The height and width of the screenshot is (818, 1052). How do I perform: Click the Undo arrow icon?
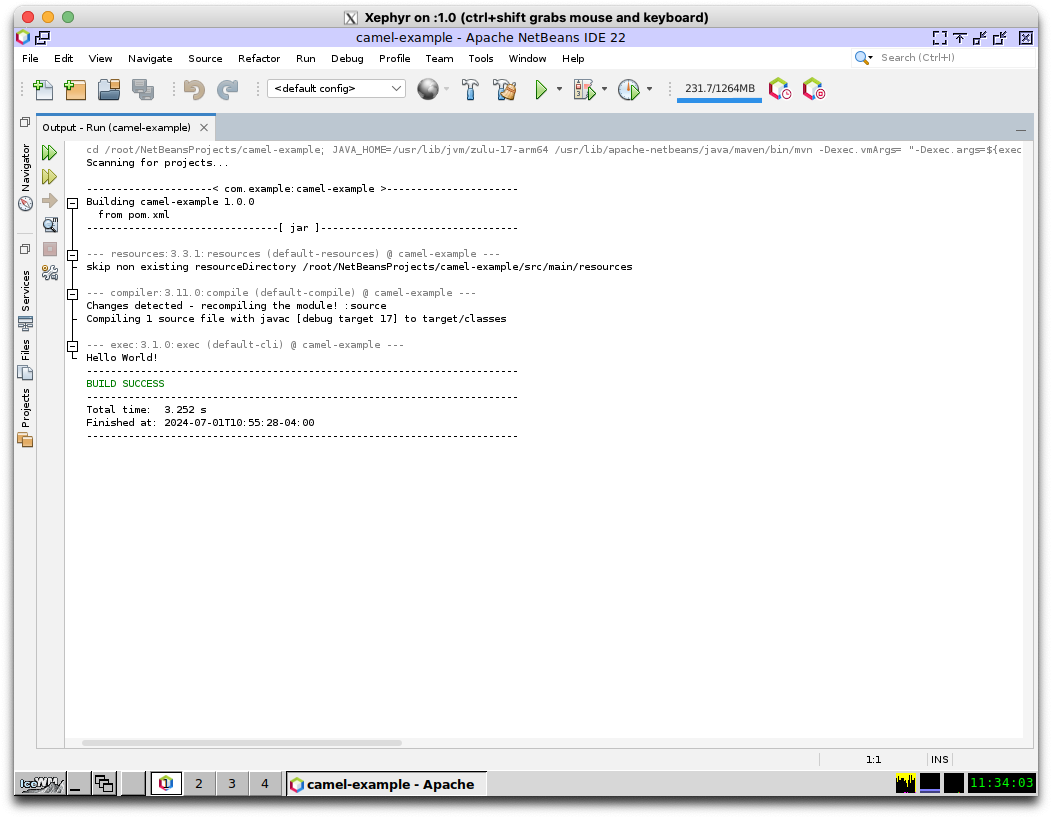tap(195, 89)
